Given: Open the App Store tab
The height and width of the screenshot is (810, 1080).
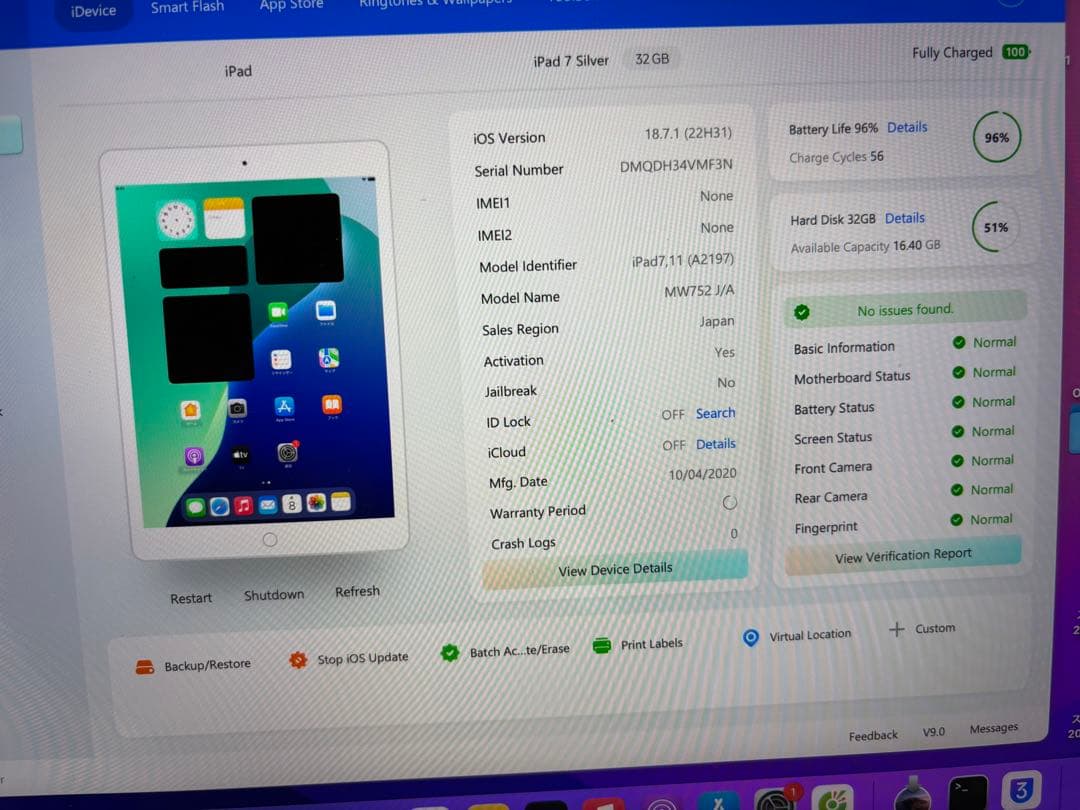Looking at the screenshot, I should tap(290, 5).
